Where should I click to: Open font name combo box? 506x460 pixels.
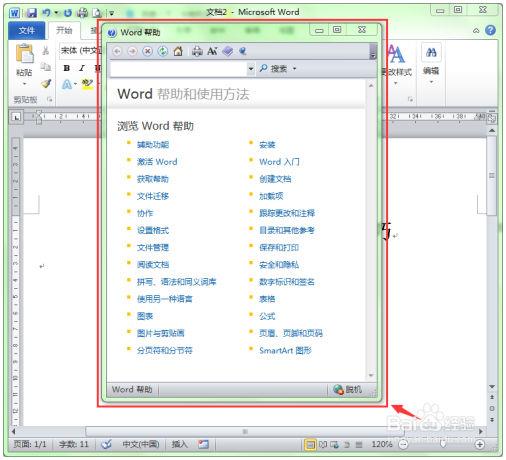click(80, 51)
